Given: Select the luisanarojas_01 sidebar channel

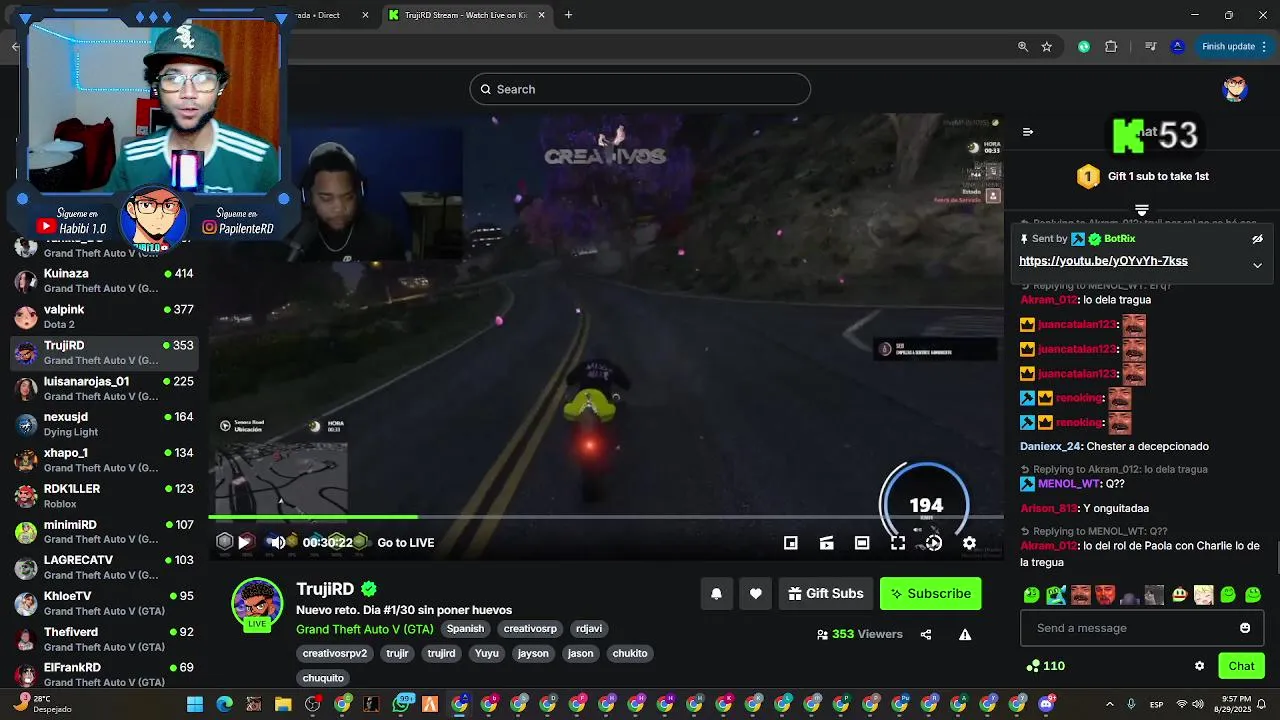Looking at the screenshot, I should pyautogui.click(x=104, y=388).
